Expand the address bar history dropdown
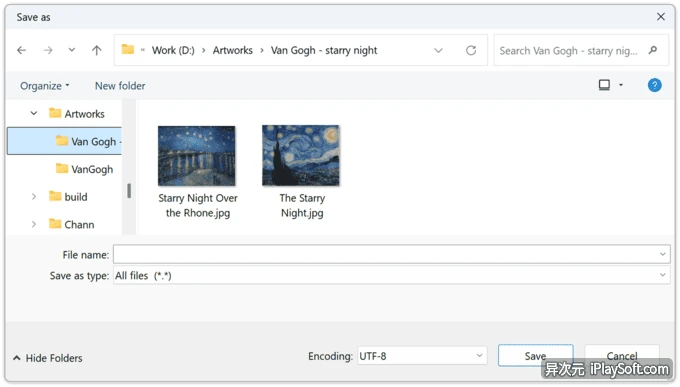The height and width of the screenshot is (387, 680). tap(438, 50)
